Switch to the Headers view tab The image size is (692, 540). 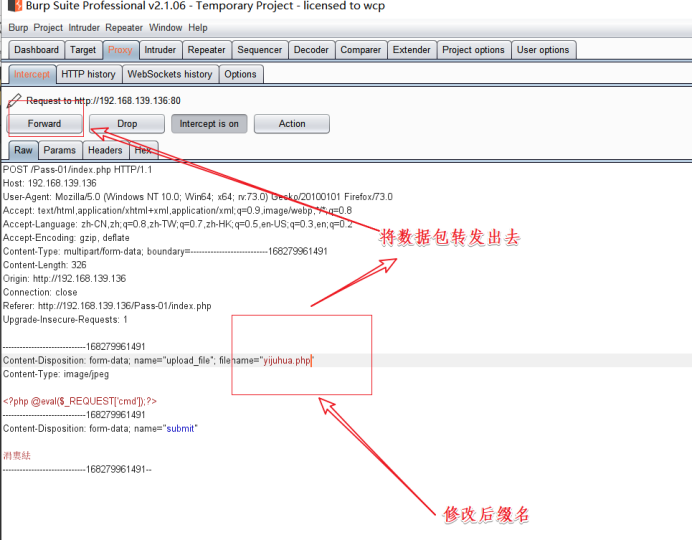click(x=105, y=150)
